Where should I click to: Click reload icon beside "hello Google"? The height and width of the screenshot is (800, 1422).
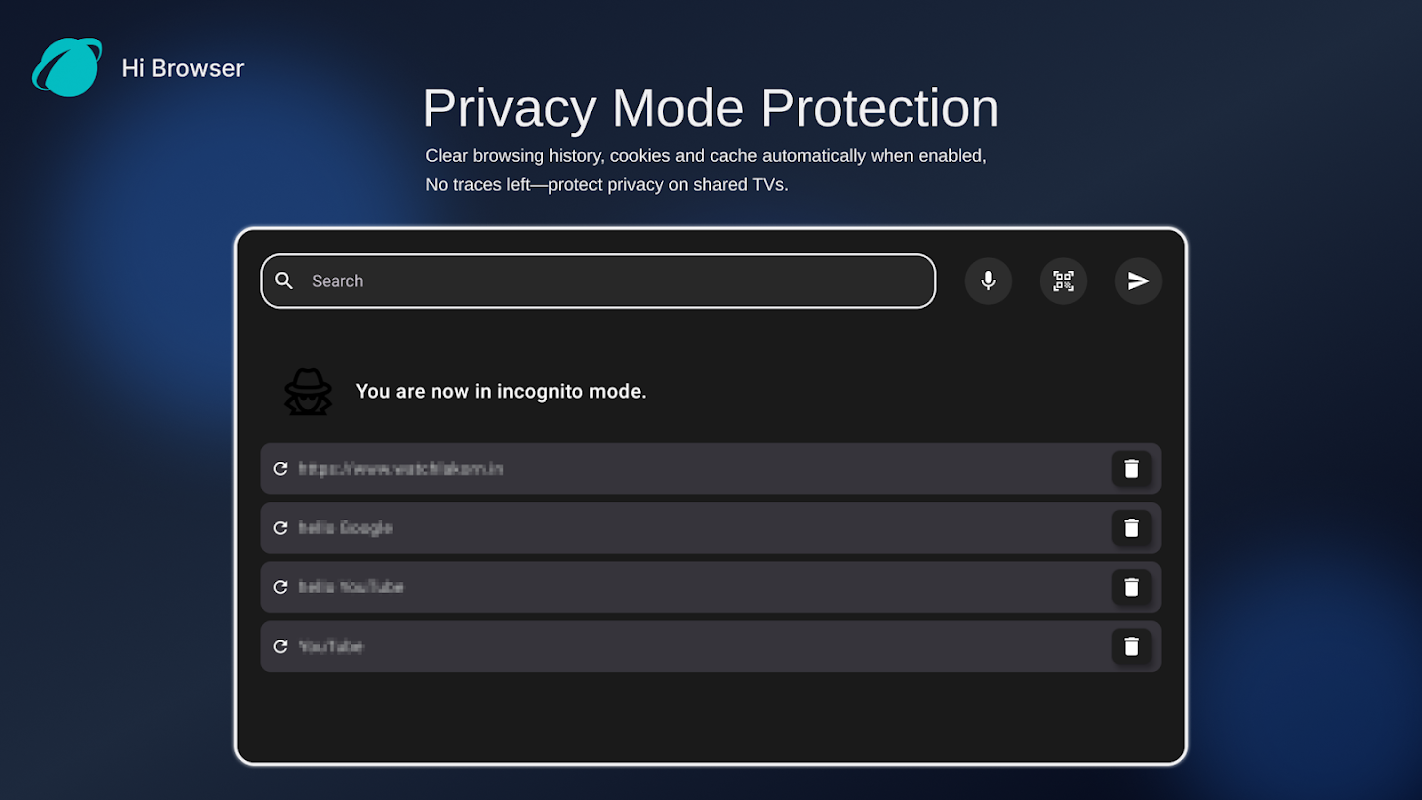pyautogui.click(x=281, y=528)
